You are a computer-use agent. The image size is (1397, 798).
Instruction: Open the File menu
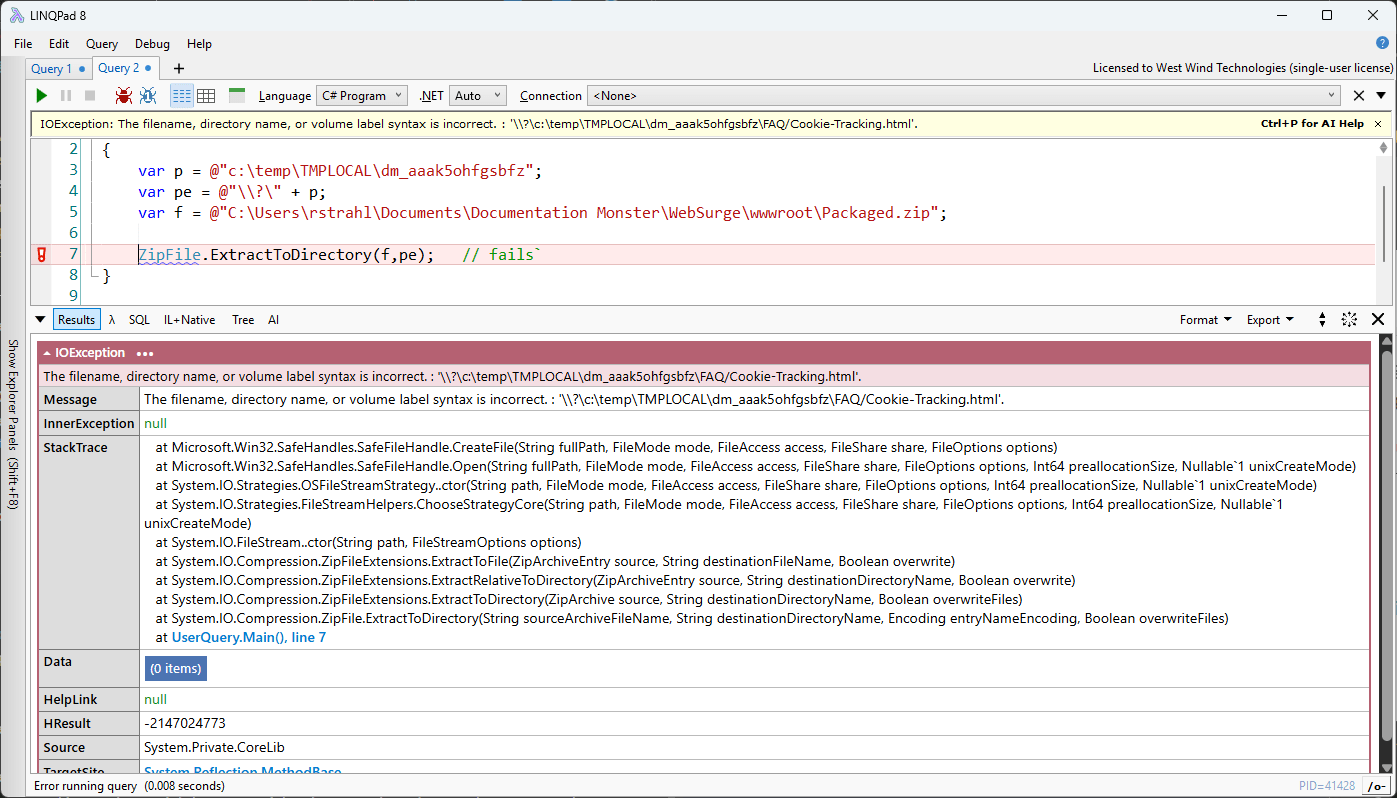click(23, 44)
